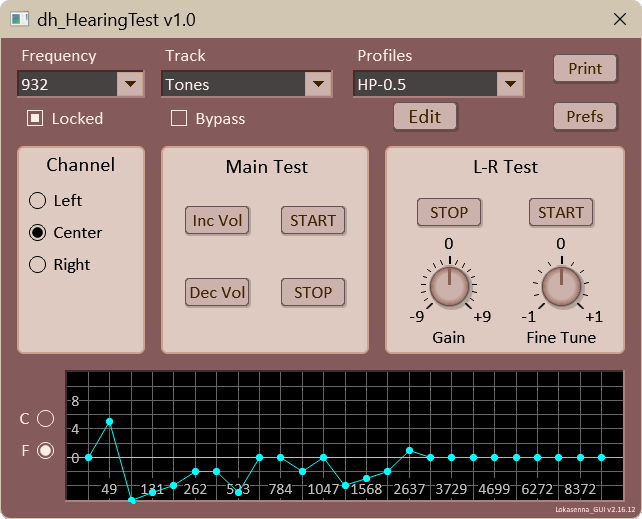
Task: Click STOP in the L-R Test panel
Action: [x=449, y=212]
